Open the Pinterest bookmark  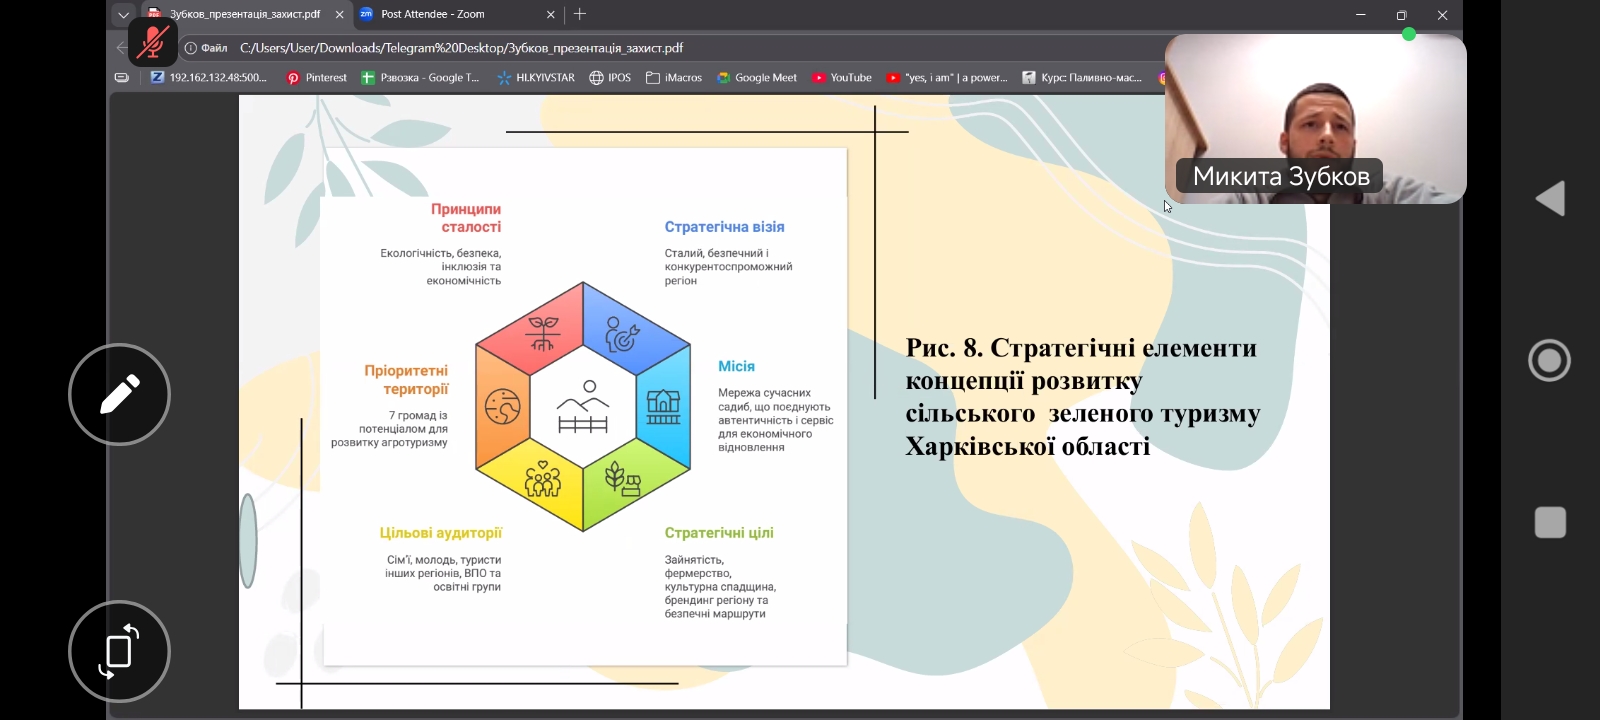tap(316, 78)
